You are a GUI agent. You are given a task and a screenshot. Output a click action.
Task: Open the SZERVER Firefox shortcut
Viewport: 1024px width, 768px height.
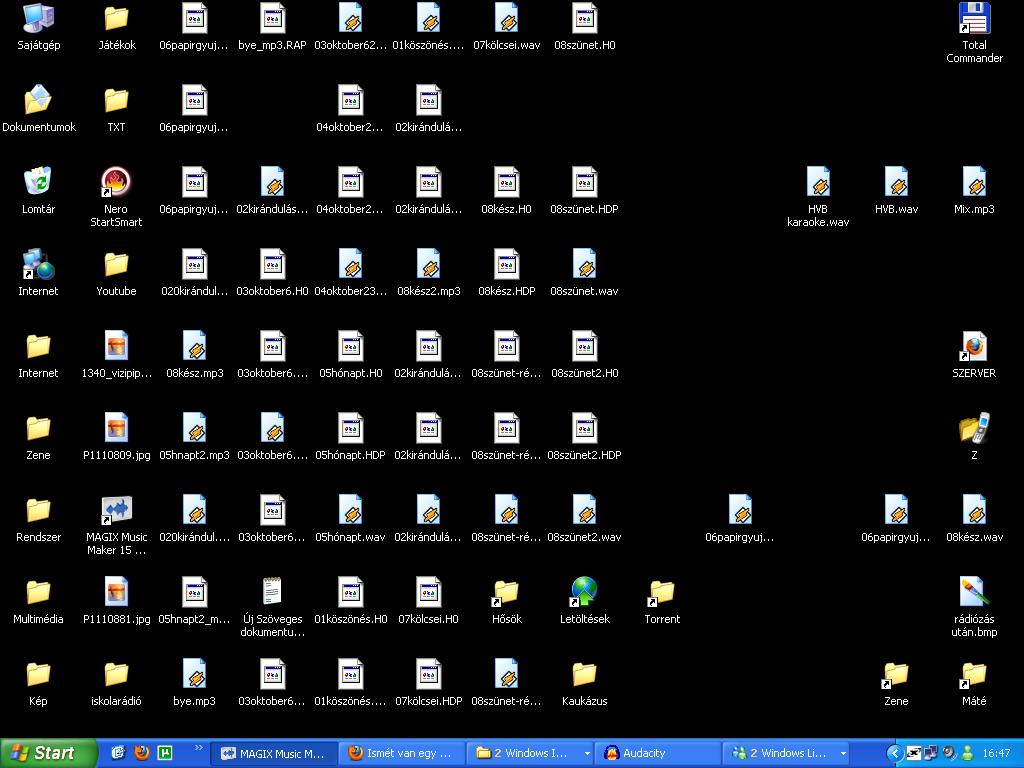pyautogui.click(x=974, y=347)
